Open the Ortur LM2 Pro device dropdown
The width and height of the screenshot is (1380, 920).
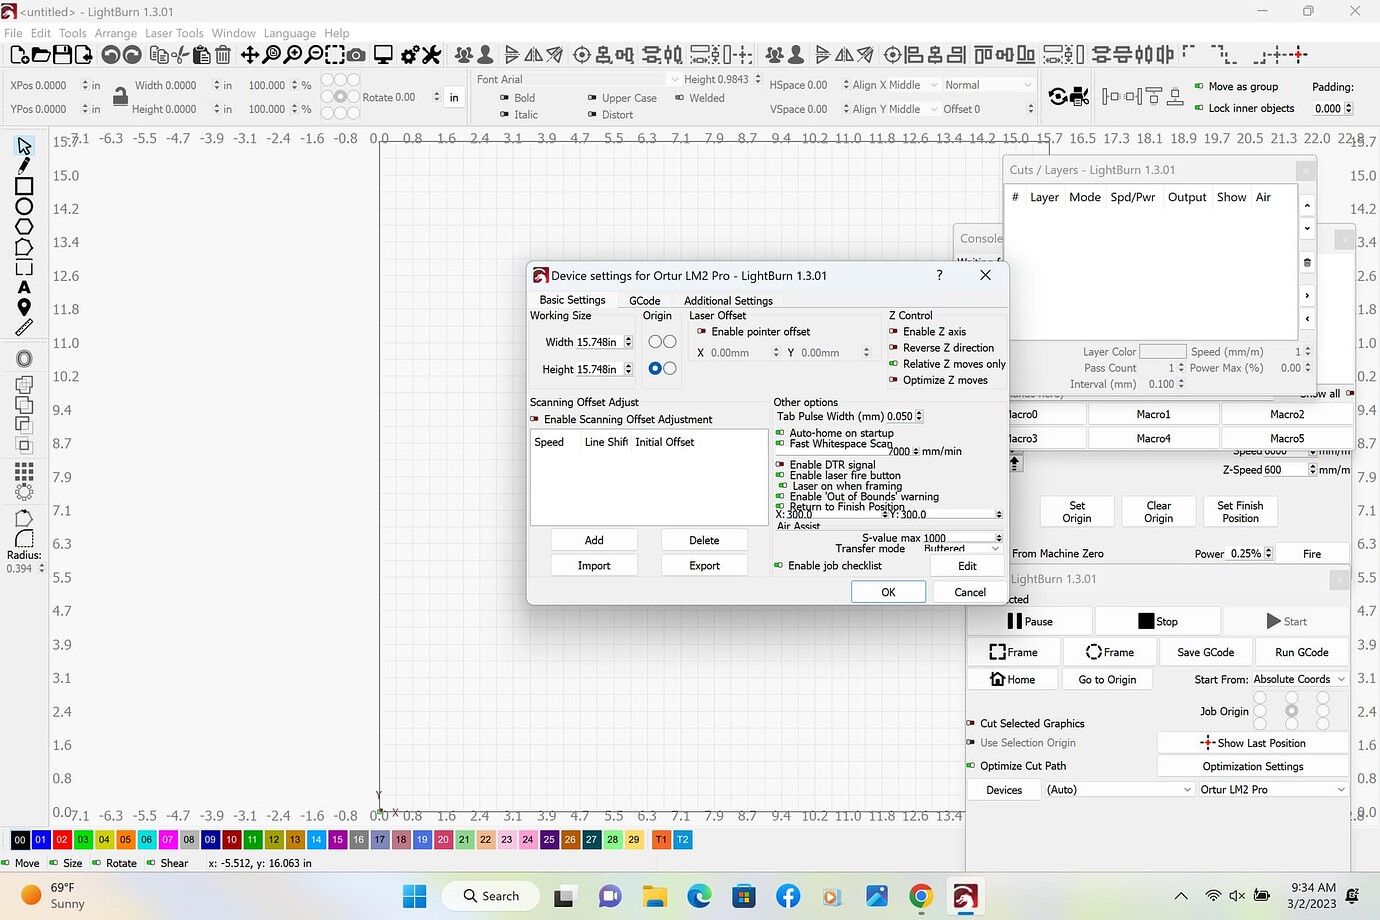(x=1272, y=790)
